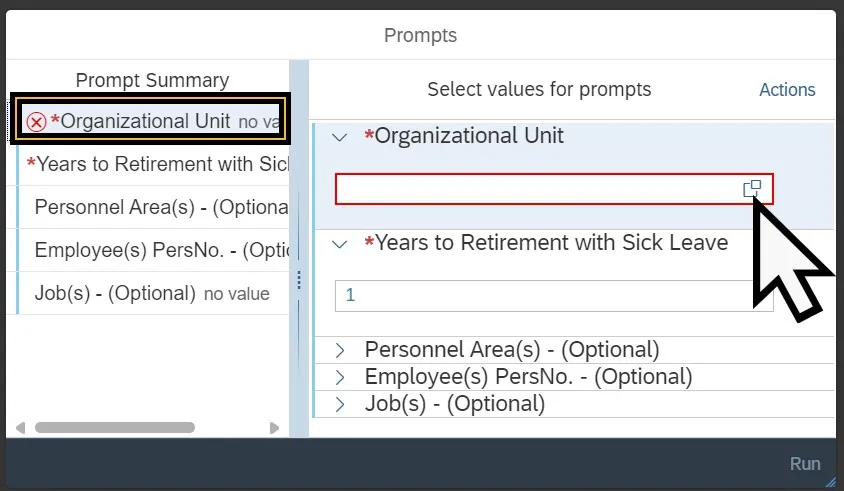Click the red error icon beside Organizational Unit

pos(37,122)
